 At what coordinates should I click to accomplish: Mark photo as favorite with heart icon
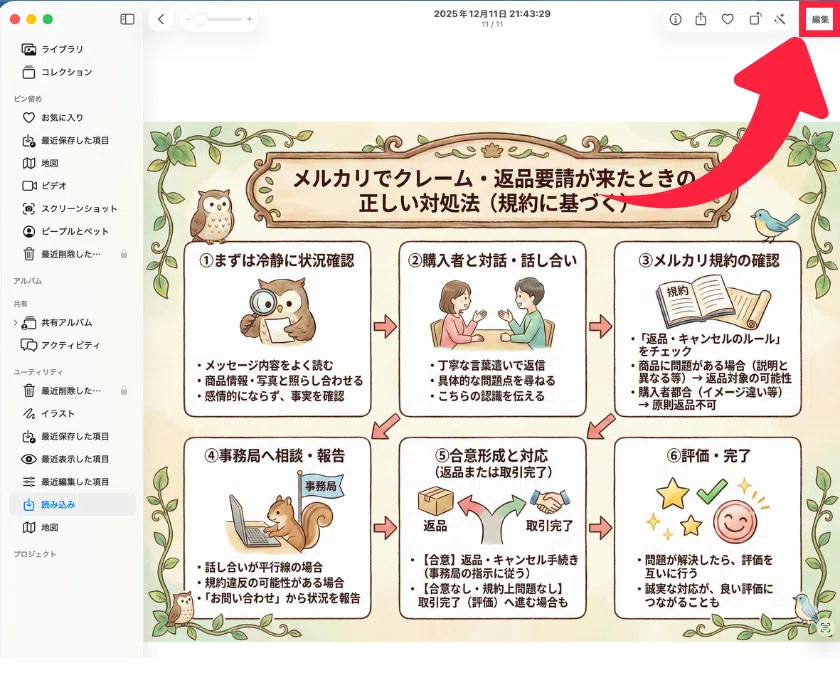click(728, 19)
